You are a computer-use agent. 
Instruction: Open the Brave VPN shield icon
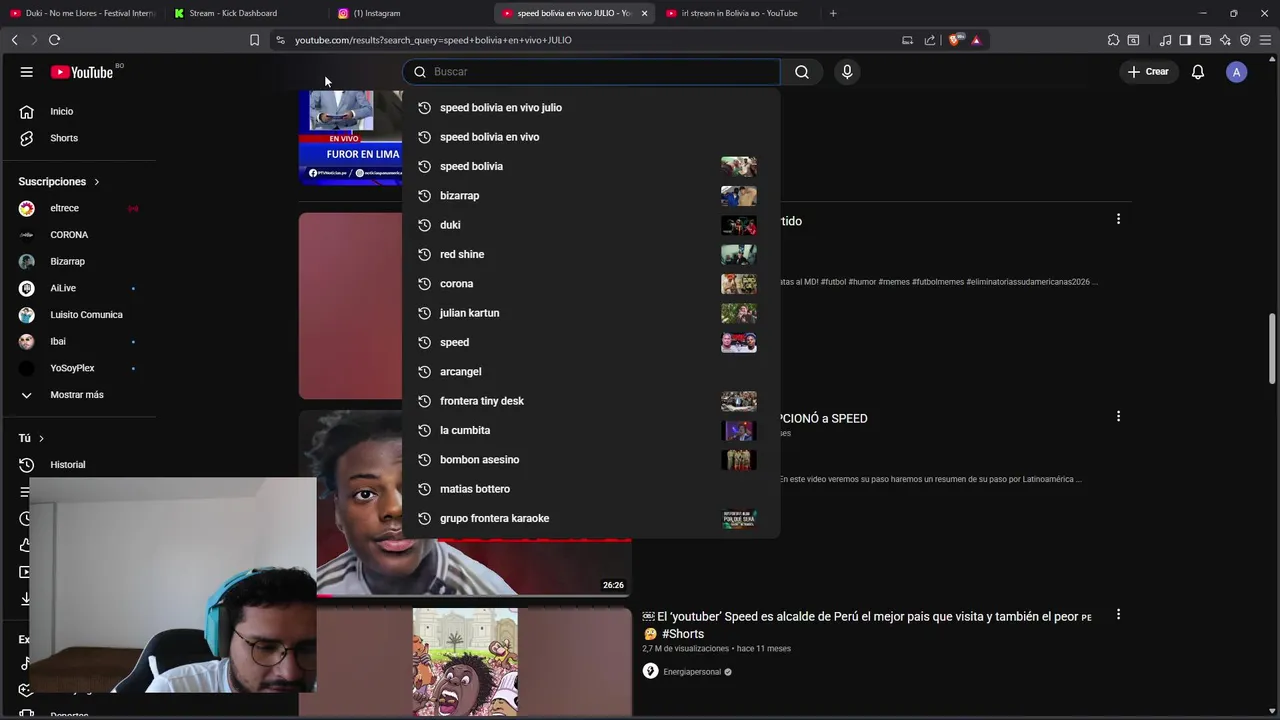click(x=1245, y=40)
